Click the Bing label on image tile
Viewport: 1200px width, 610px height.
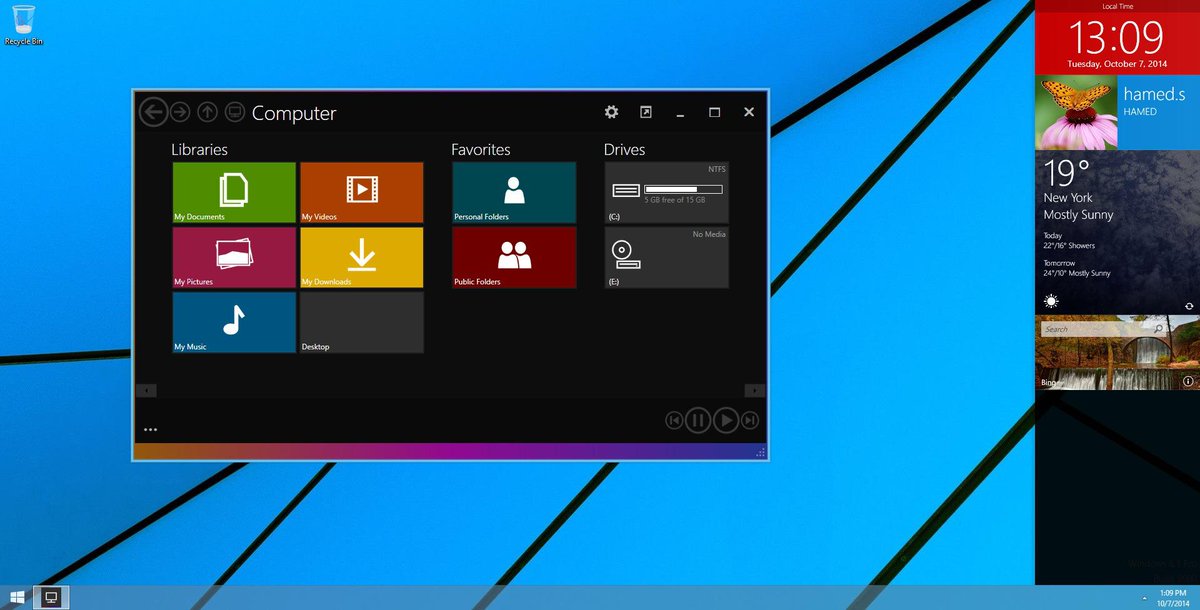[x=1049, y=382]
